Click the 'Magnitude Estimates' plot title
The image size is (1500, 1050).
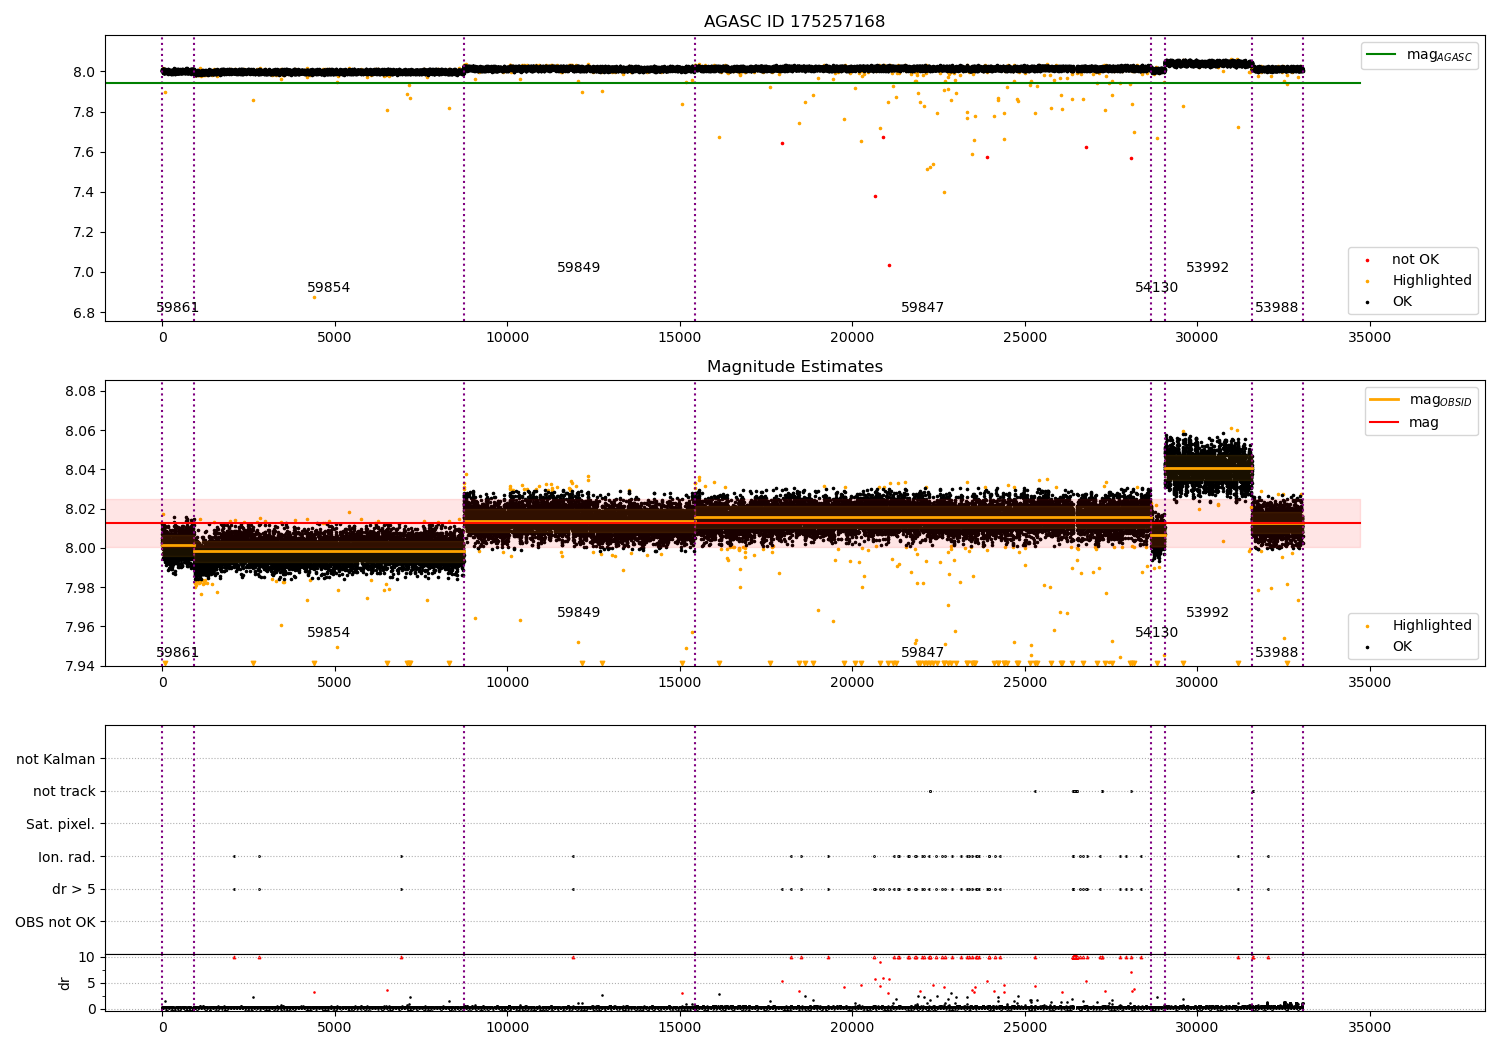point(794,367)
